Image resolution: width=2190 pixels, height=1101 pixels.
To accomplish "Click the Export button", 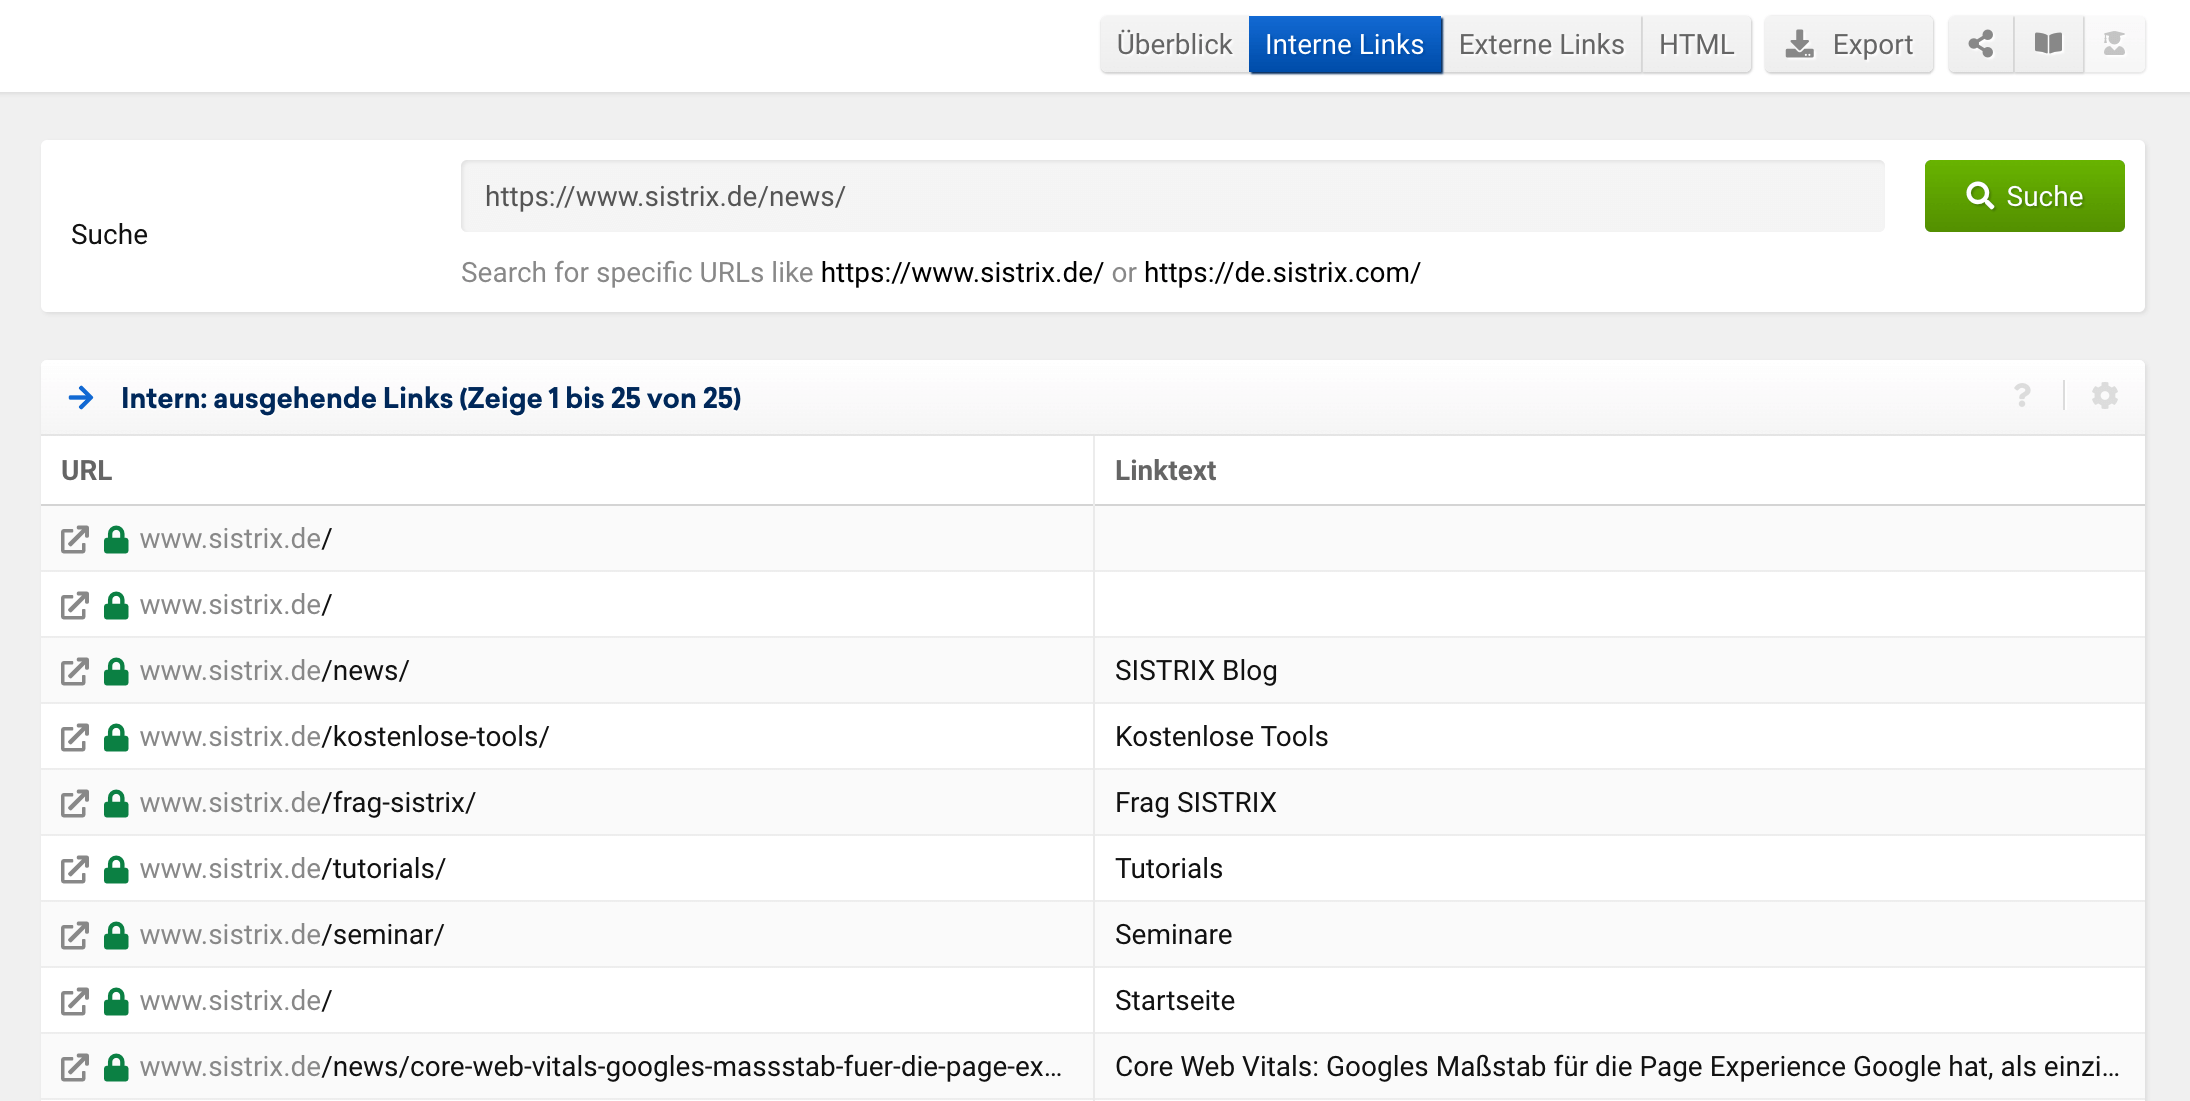I will [1849, 44].
